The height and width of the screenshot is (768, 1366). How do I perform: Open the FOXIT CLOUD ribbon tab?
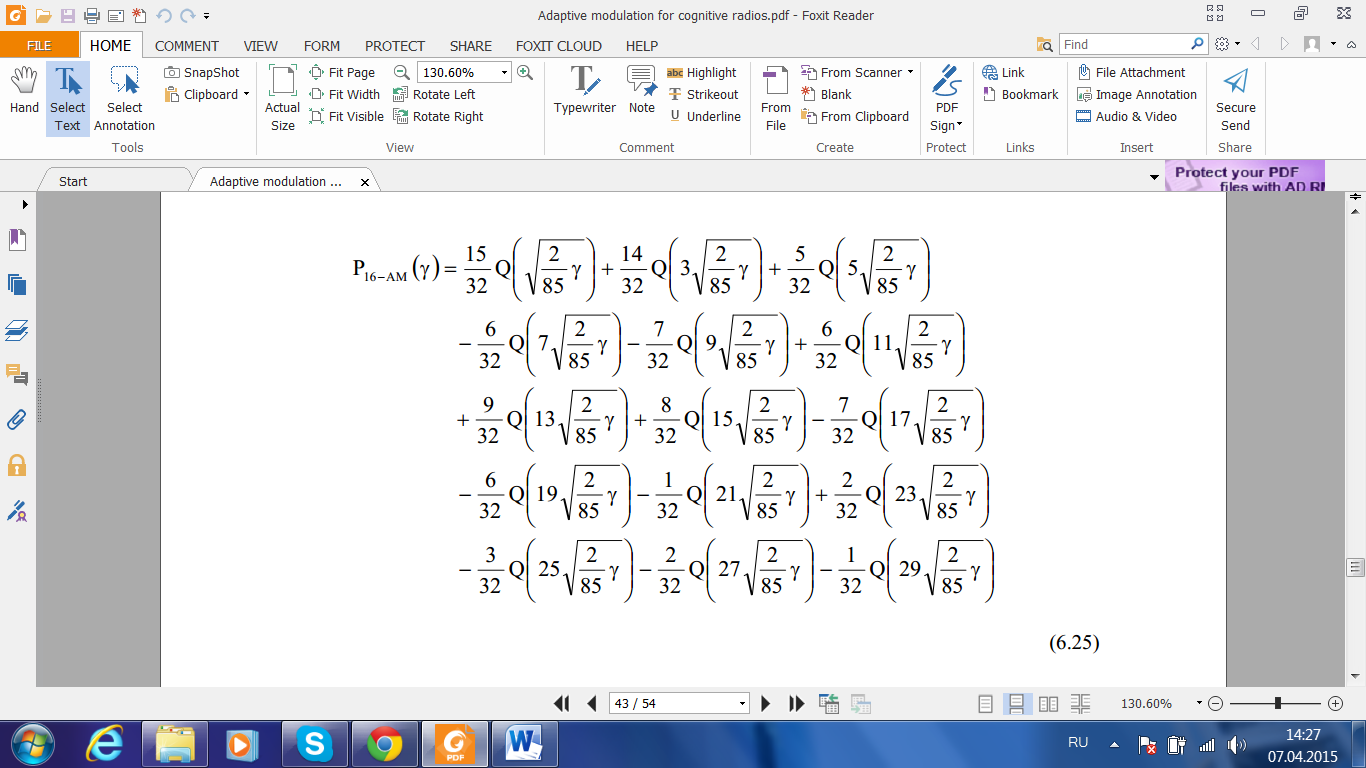(558, 45)
